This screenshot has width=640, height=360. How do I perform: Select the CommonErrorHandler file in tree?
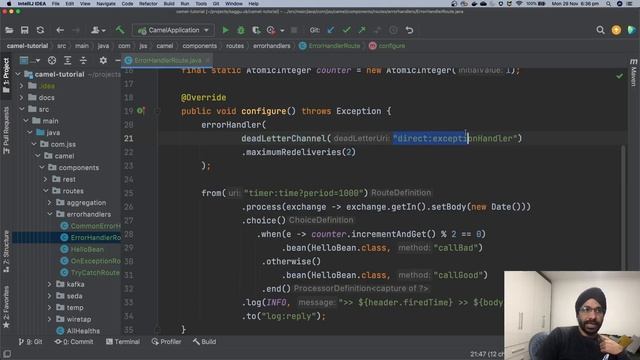click(x=95, y=226)
